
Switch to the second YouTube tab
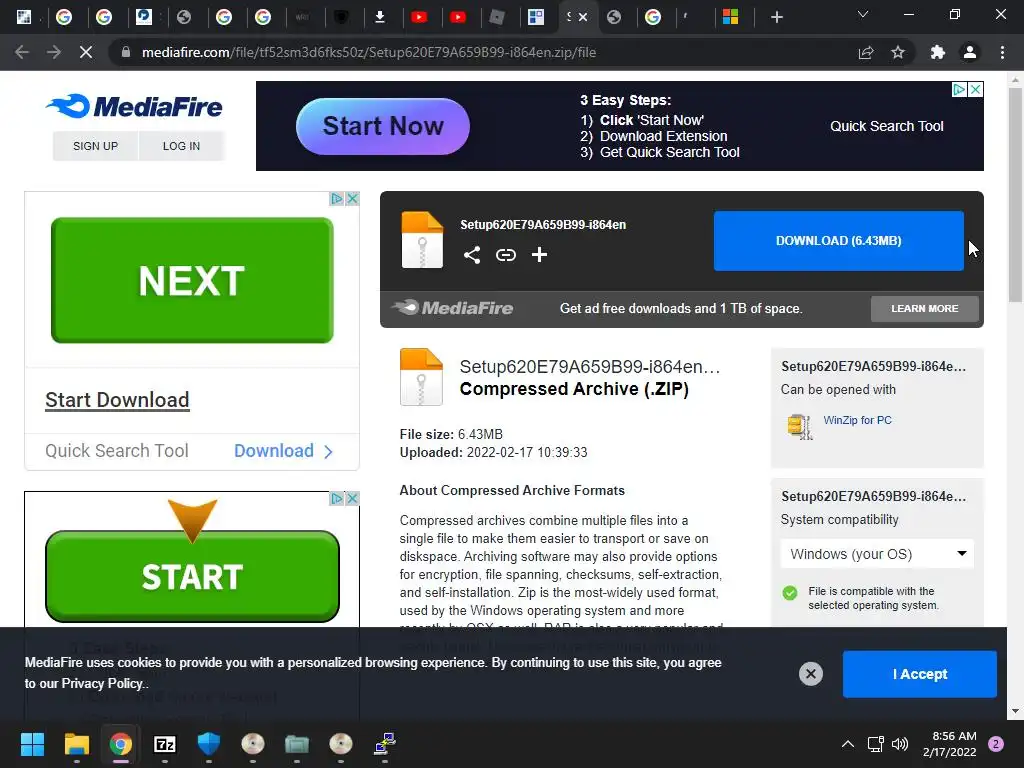tap(458, 17)
